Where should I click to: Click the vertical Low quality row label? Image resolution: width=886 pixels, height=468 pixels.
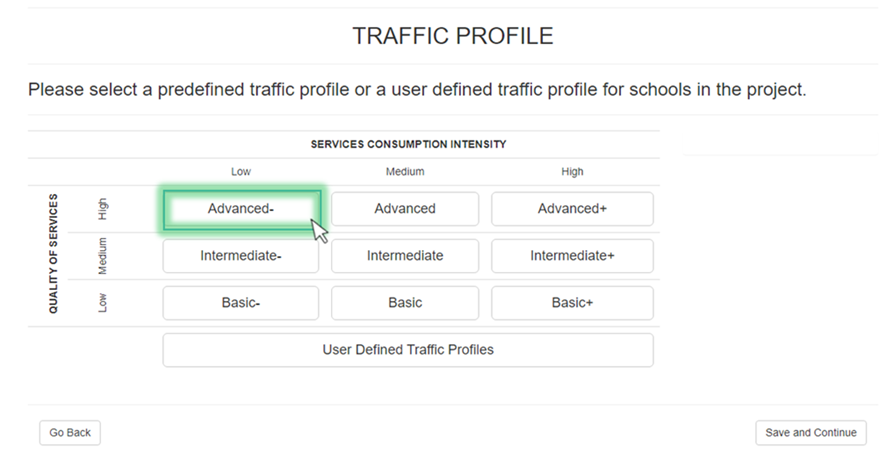click(103, 303)
